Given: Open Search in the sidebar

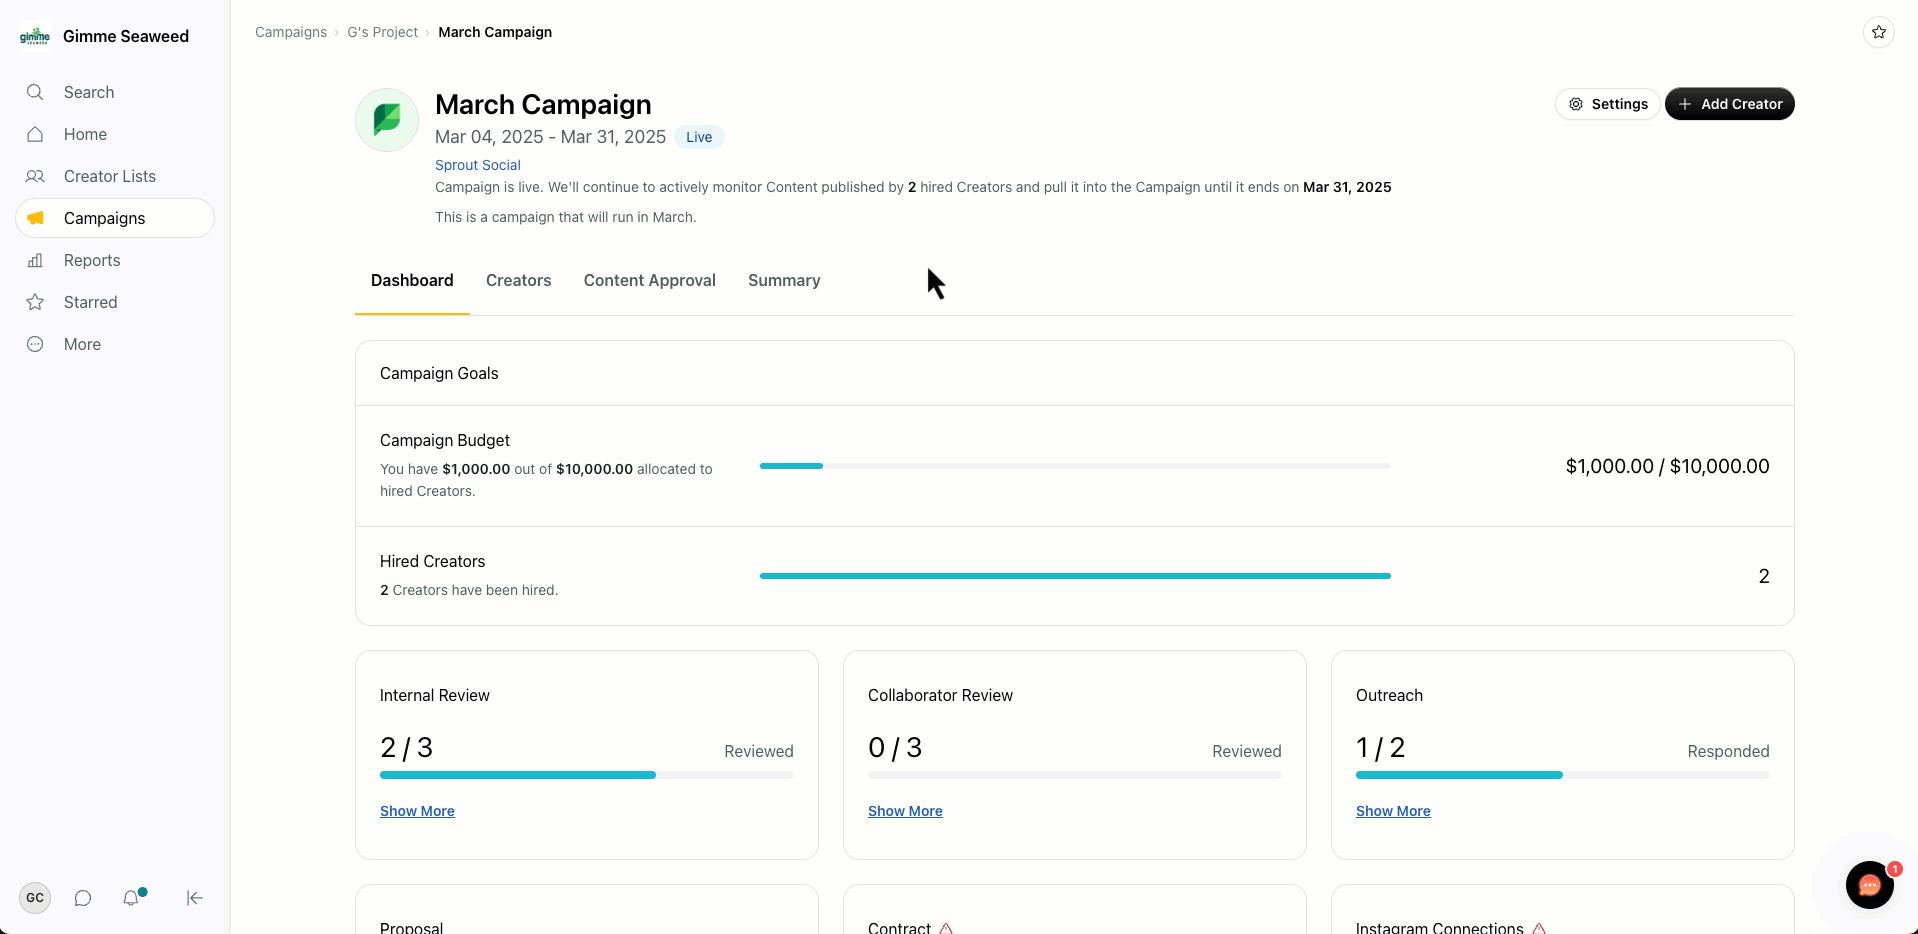Looking at the screenshot, I should [115, 92].
